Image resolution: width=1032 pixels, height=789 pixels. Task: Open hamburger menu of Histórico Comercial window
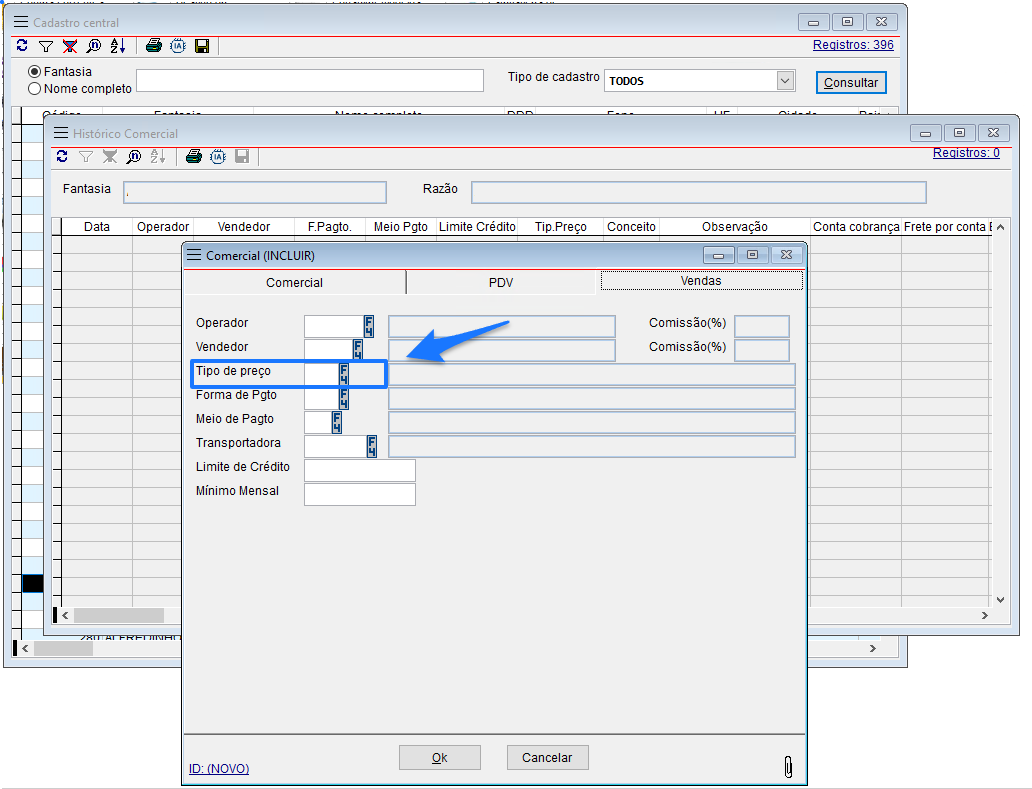(x=60, y=133)
